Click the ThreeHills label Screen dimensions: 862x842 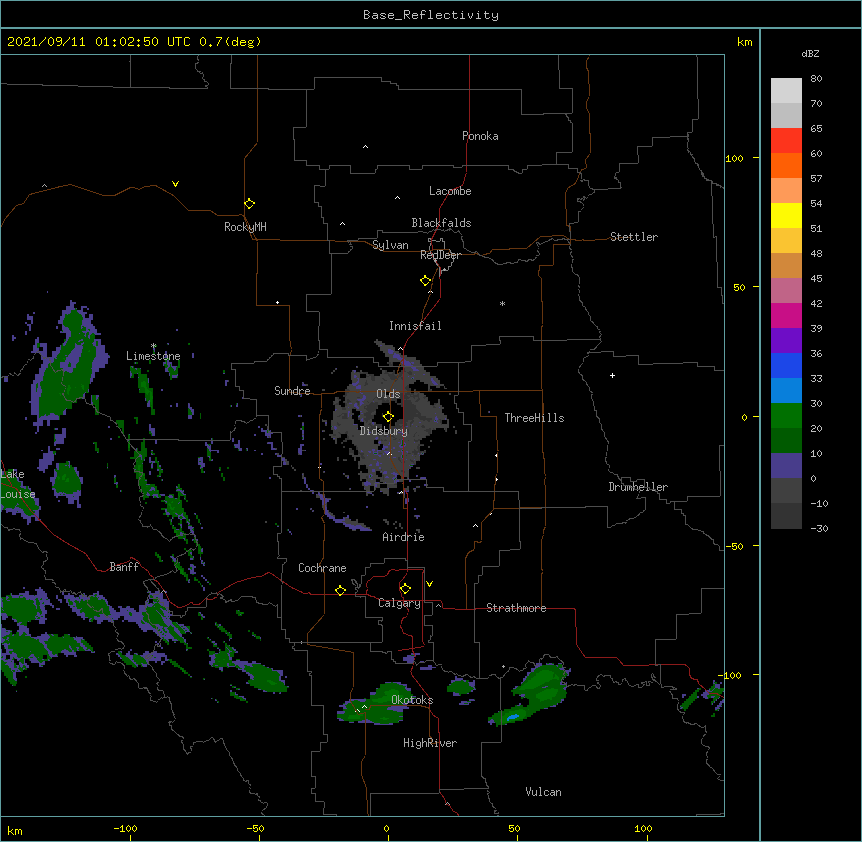(534, 418)
